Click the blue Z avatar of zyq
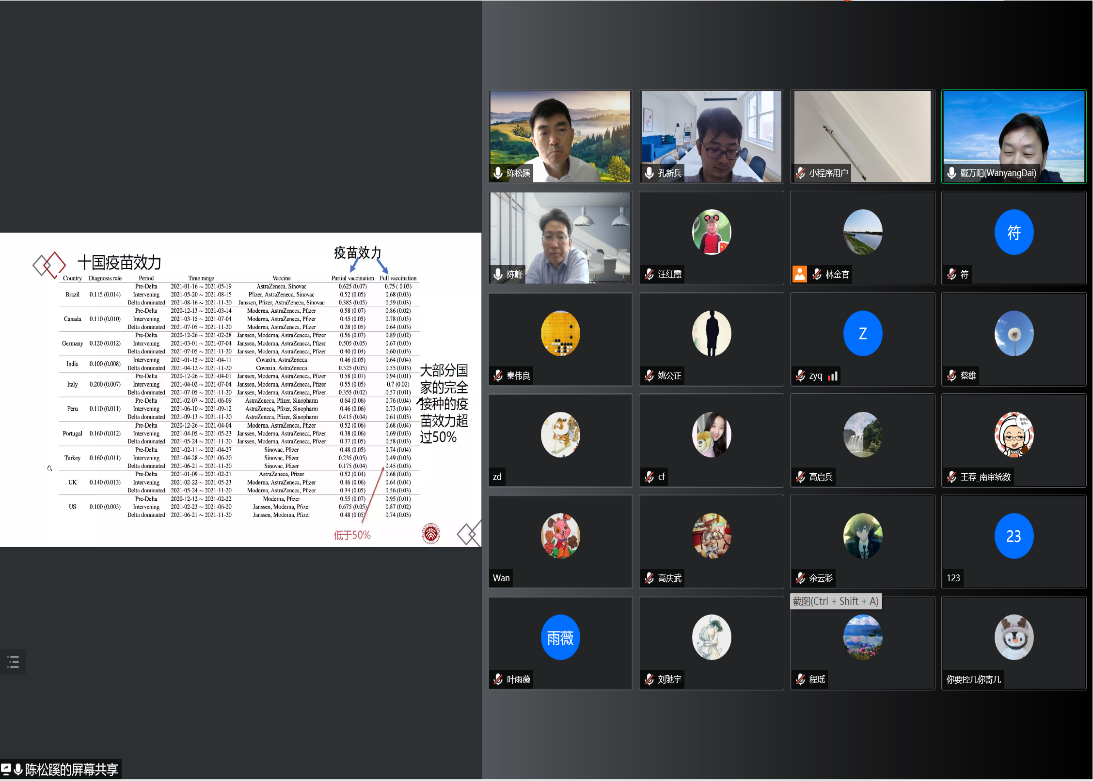The height and width of the screenshot is (781, 1093). coord(862,333)
